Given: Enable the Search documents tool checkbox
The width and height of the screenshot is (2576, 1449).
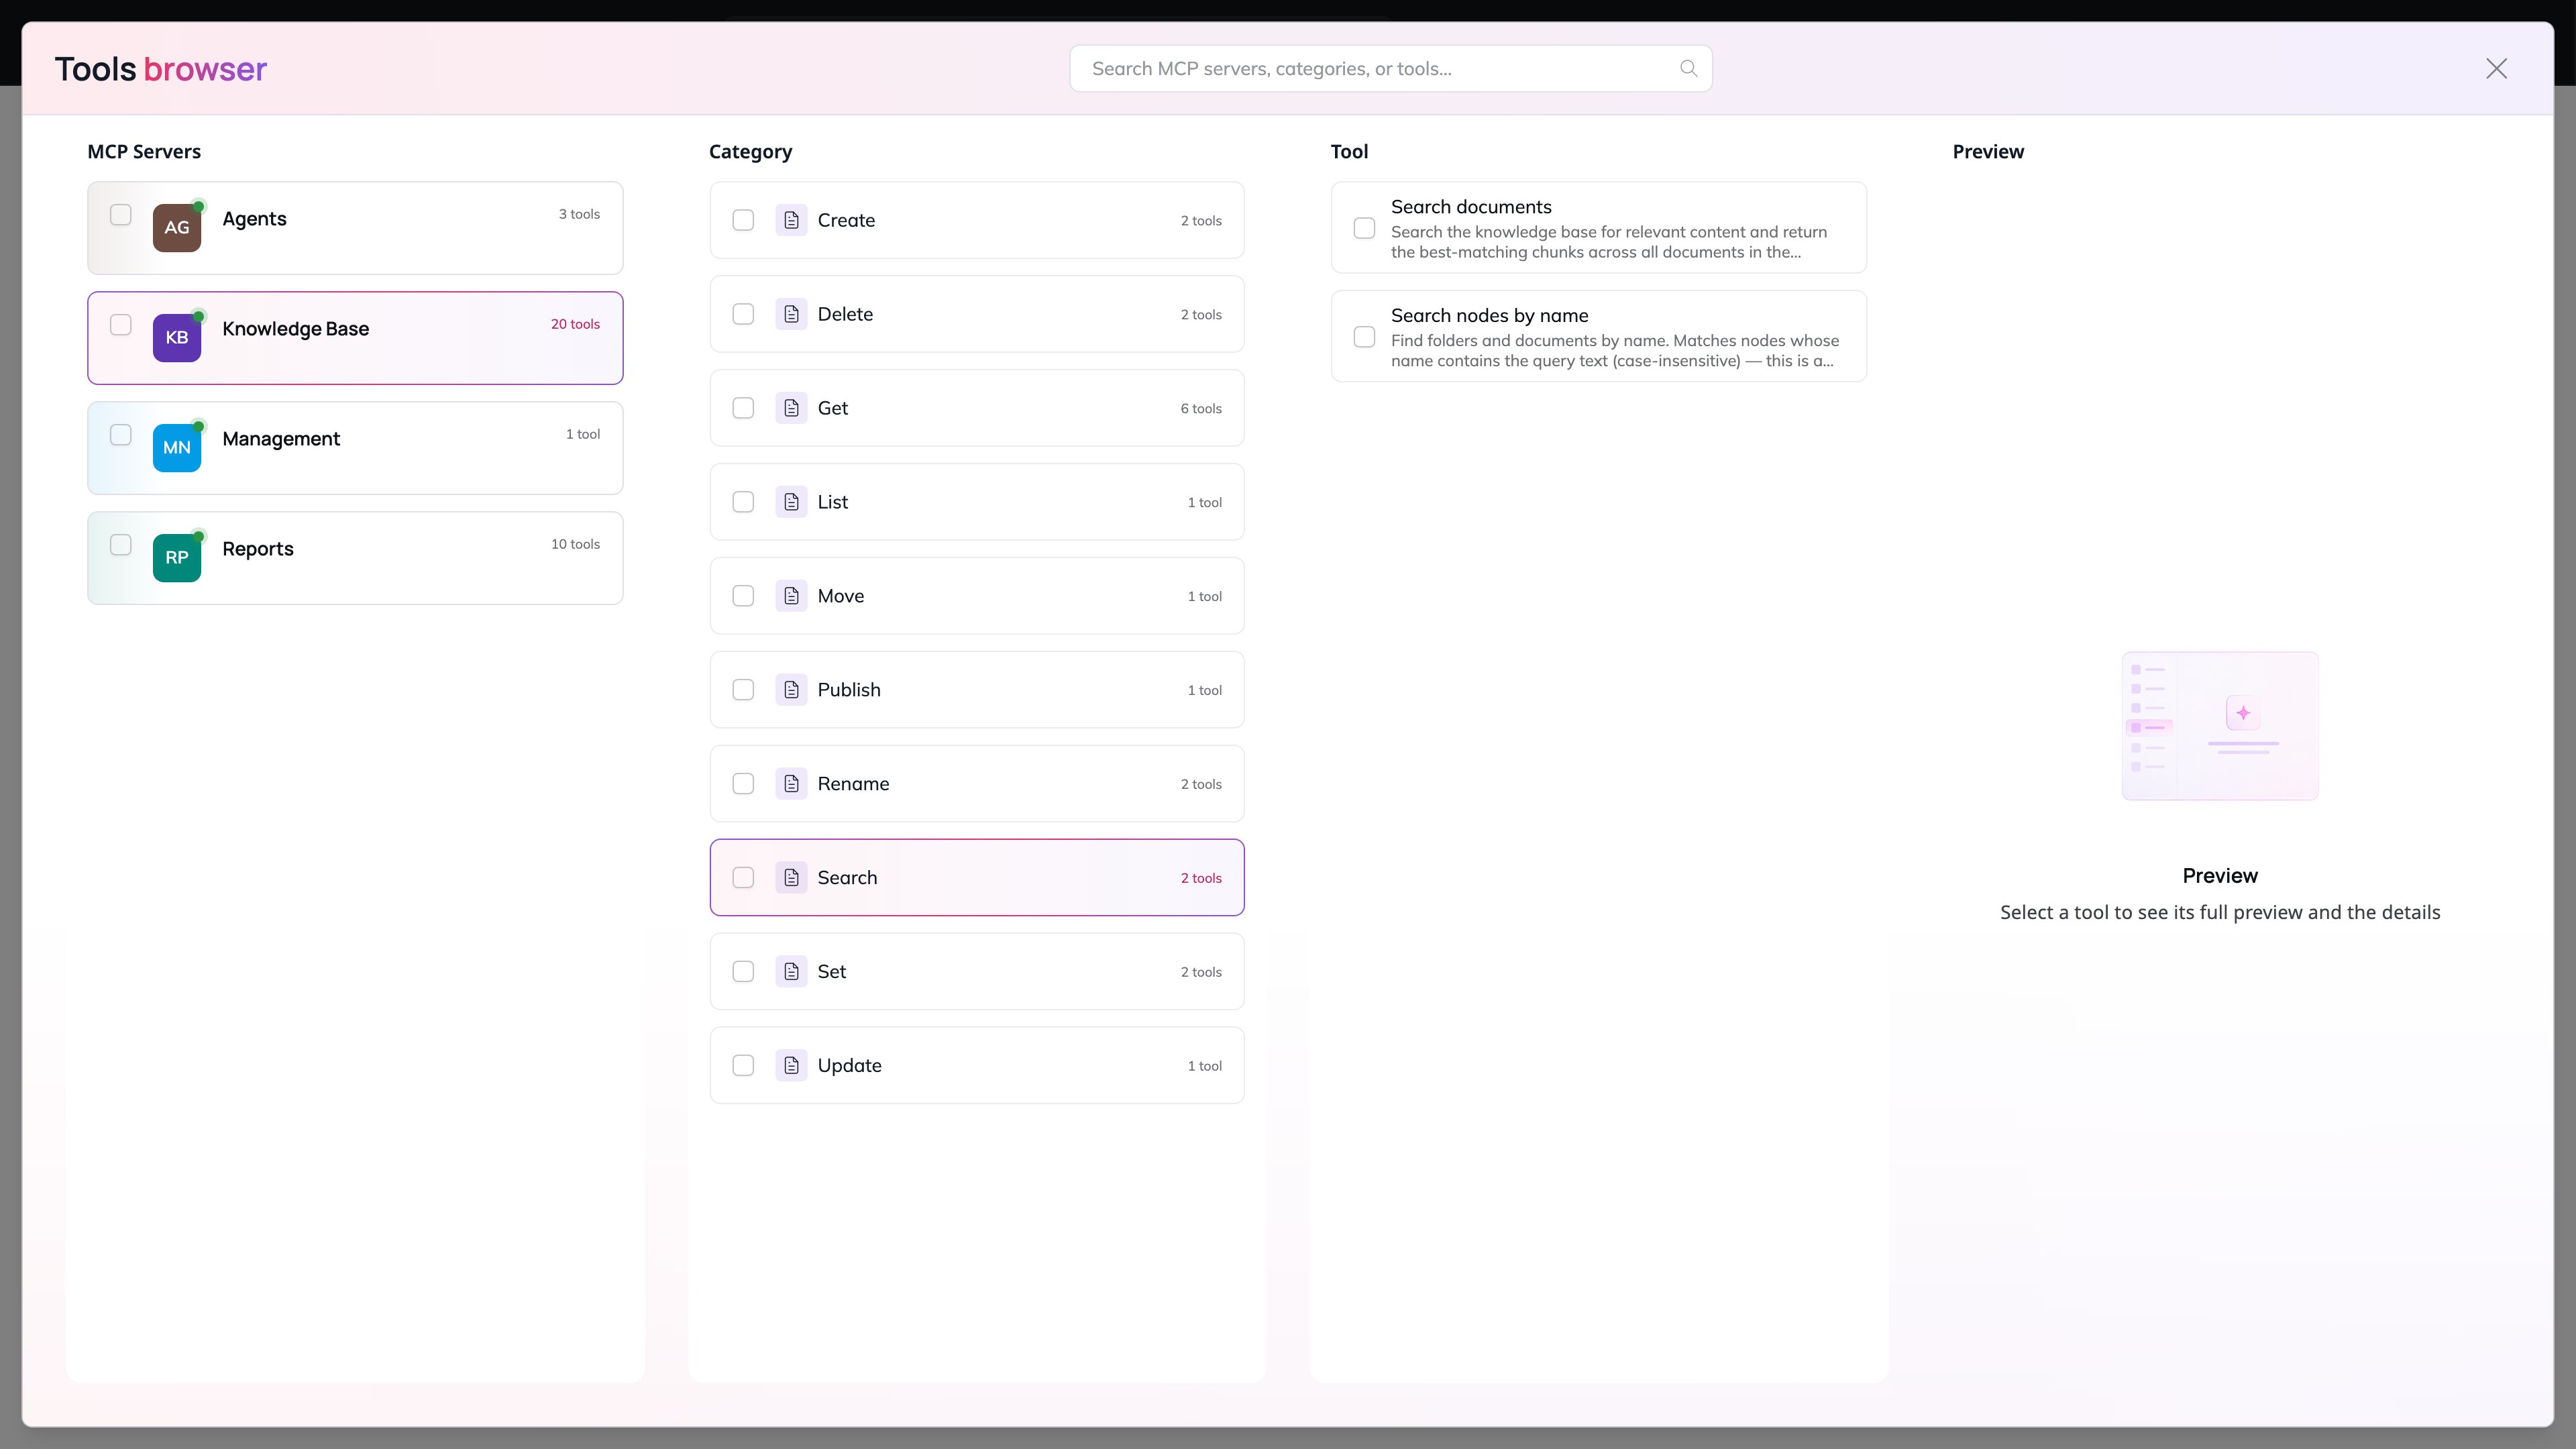Looking at the screenshot, I should pyautogui.click(x=1364, y=228).
